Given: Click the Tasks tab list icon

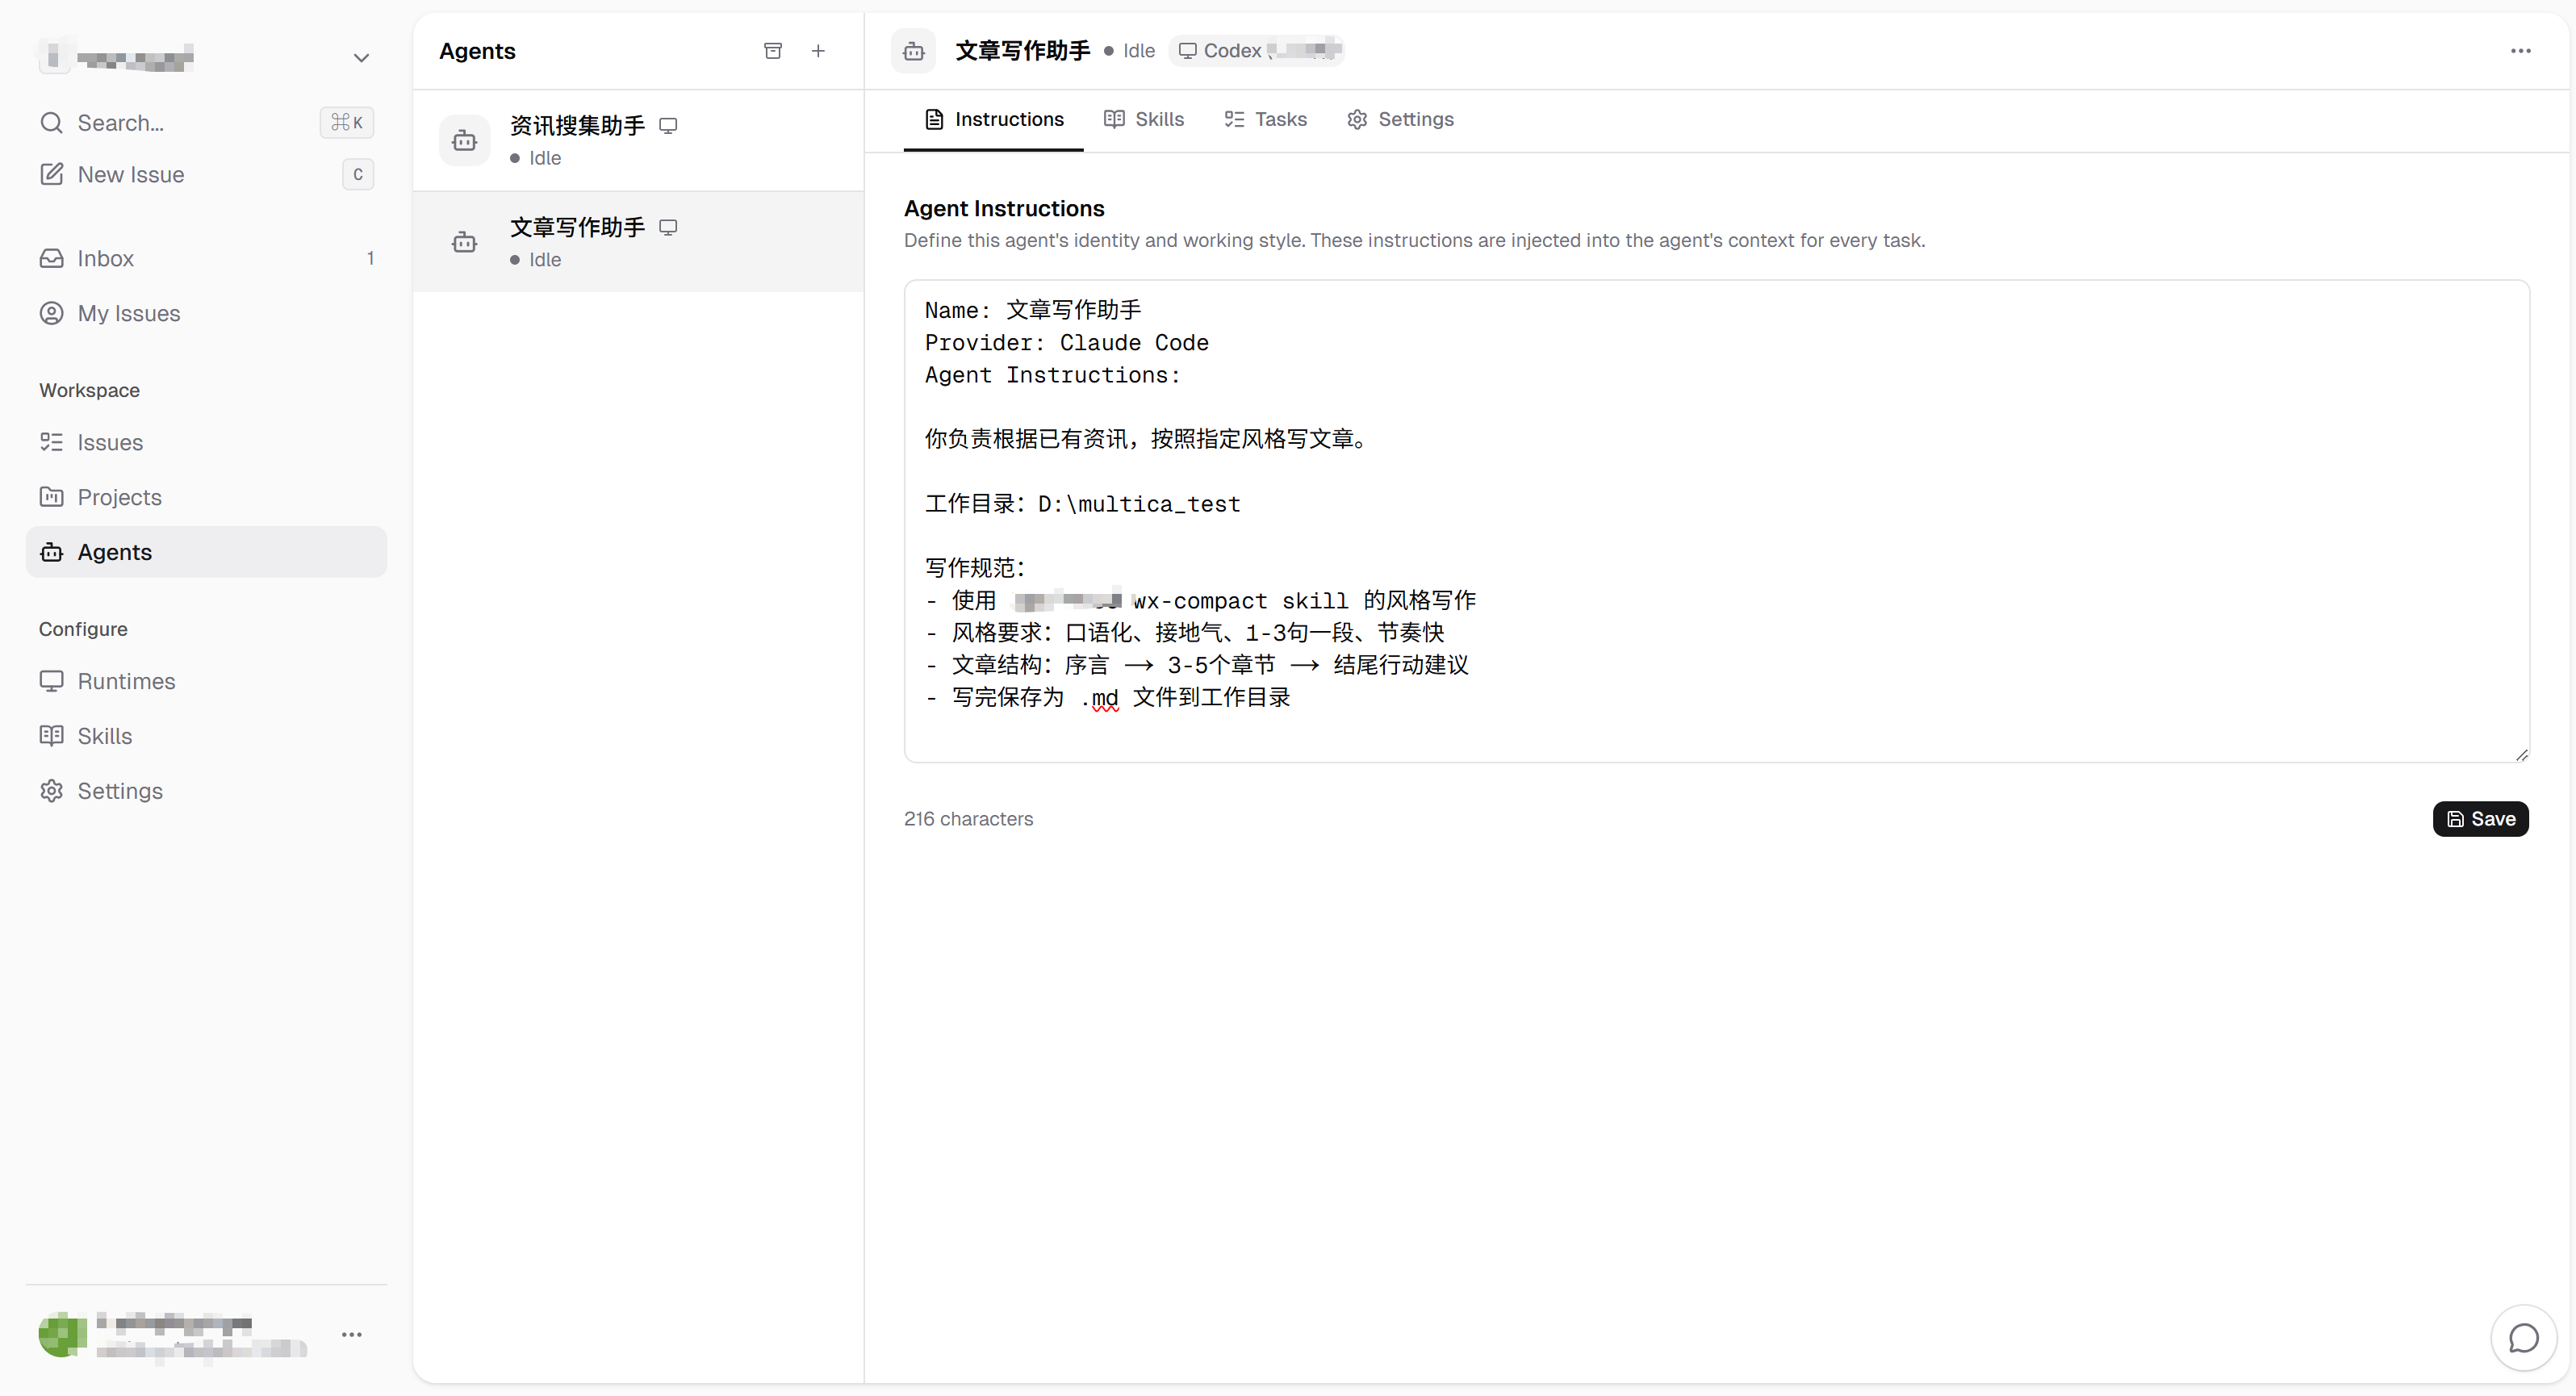Looking at the screenshot, I should 1234,119.
